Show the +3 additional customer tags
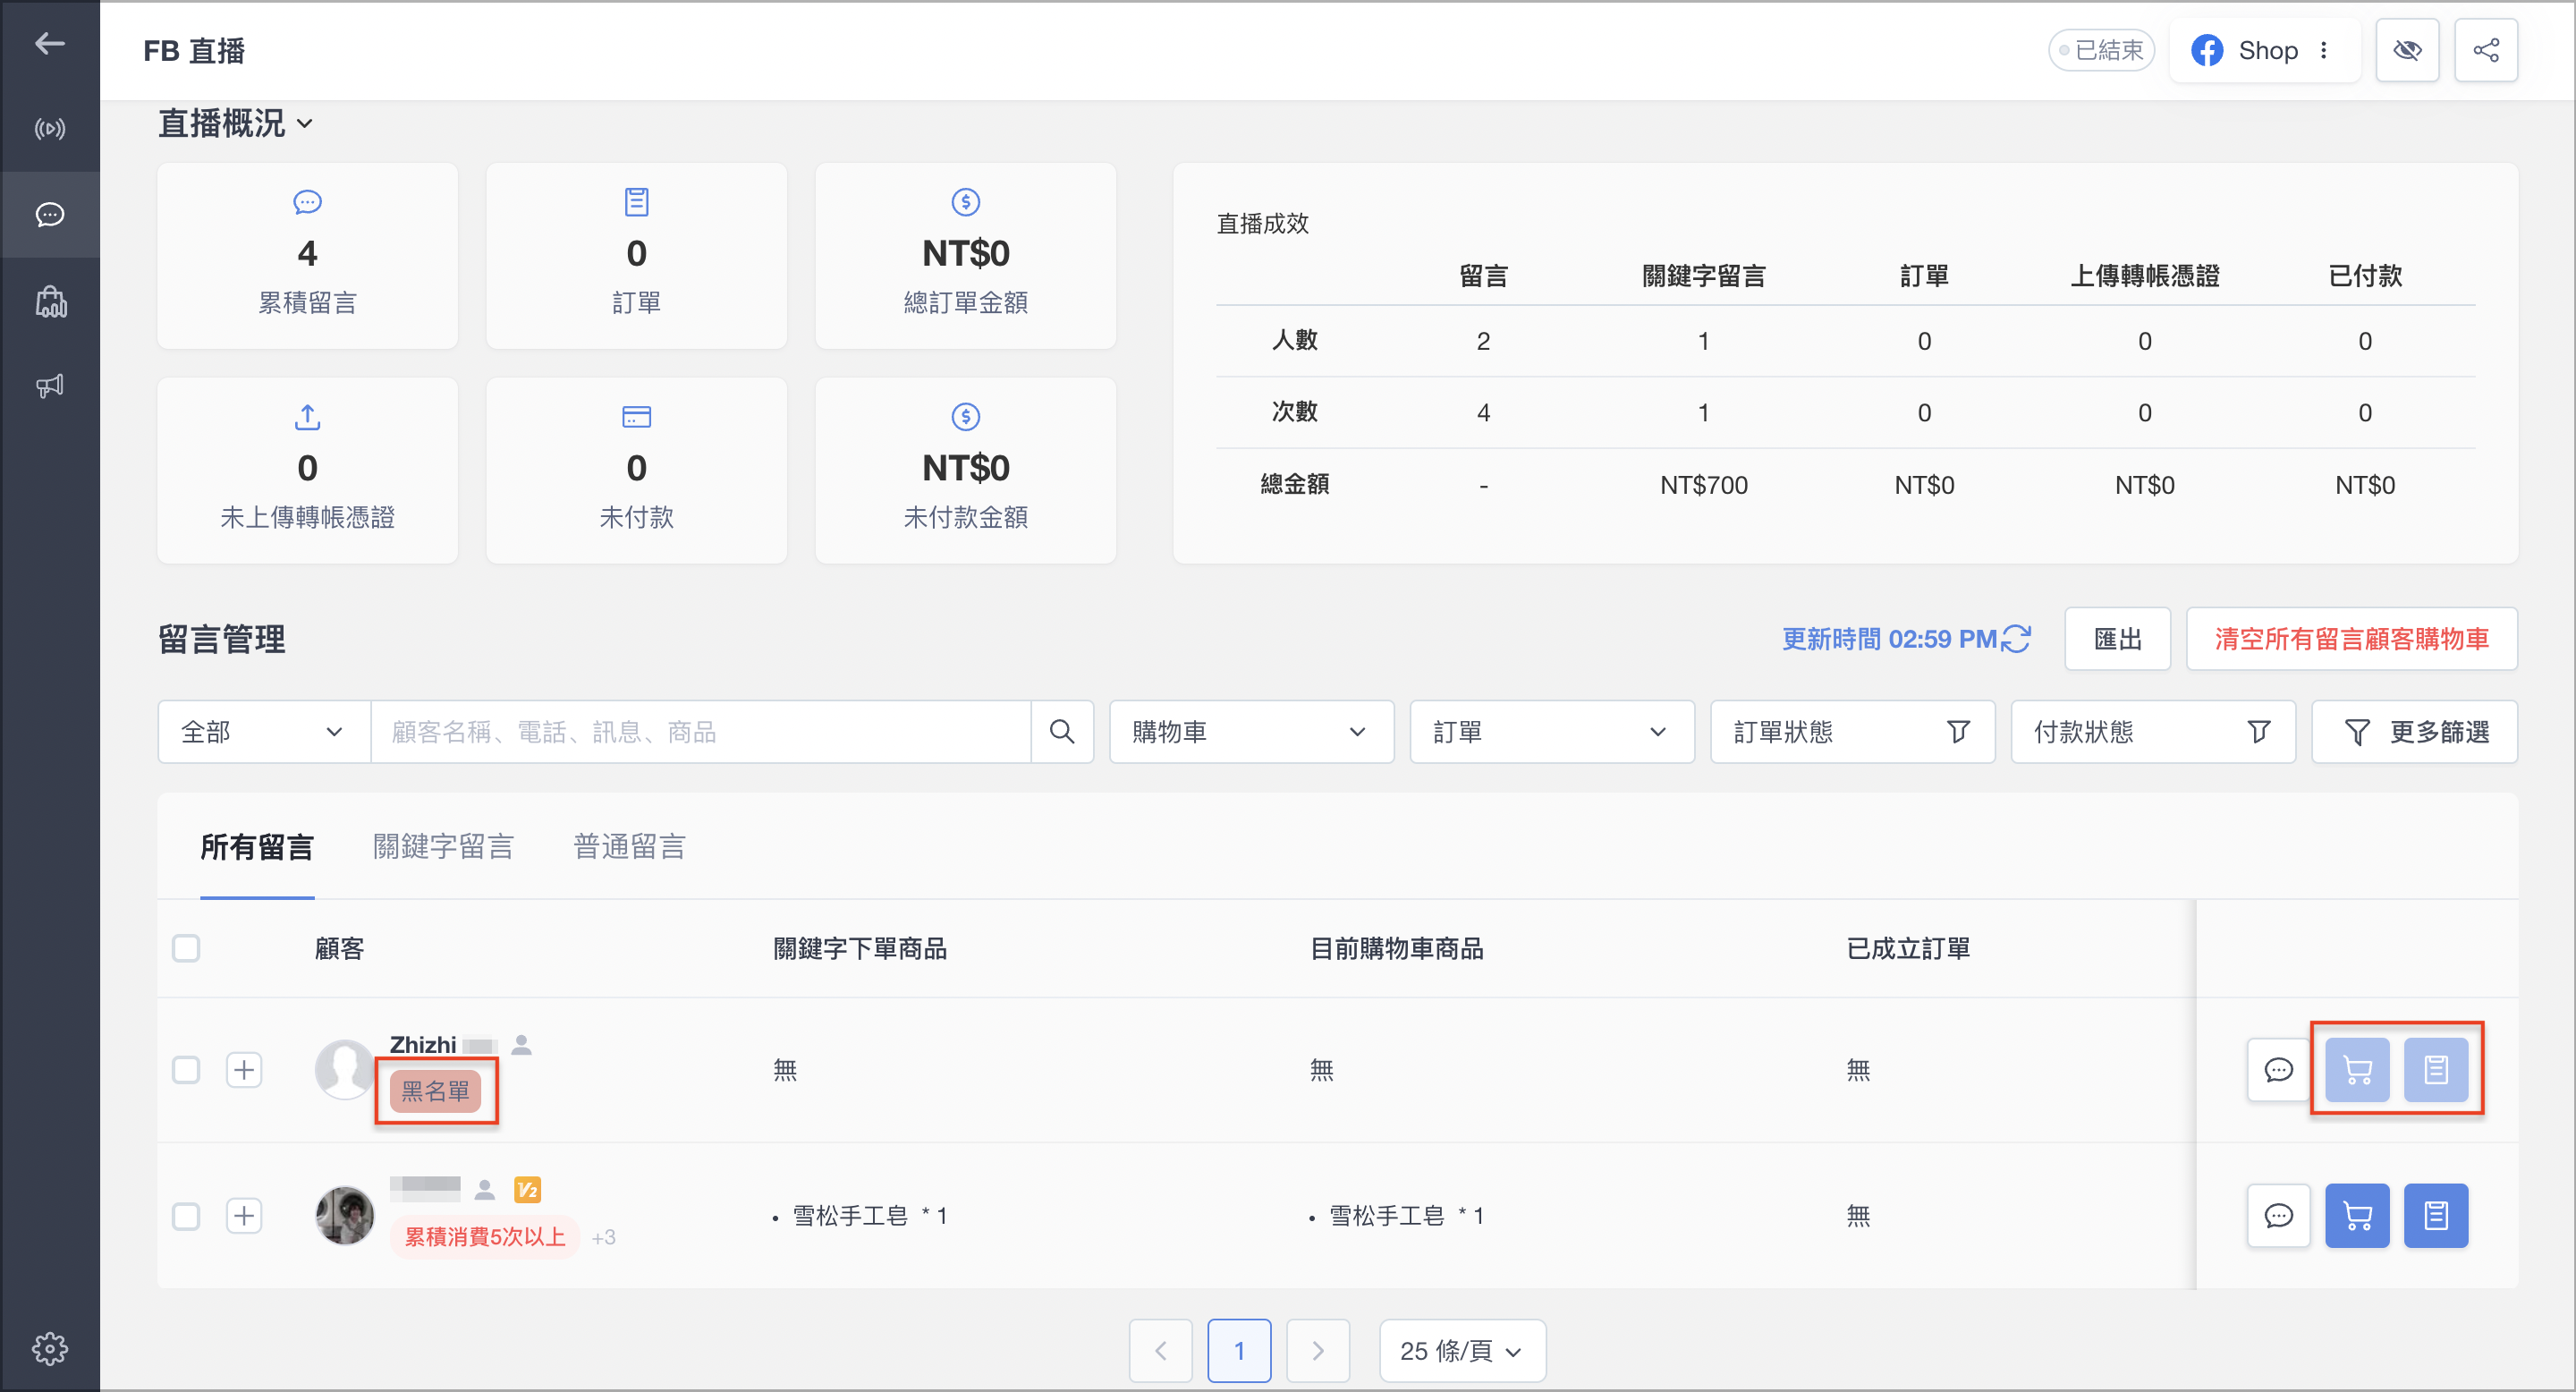Image resolution: width=2576 pixels, height=1392 pixels. pos(603,1238)
